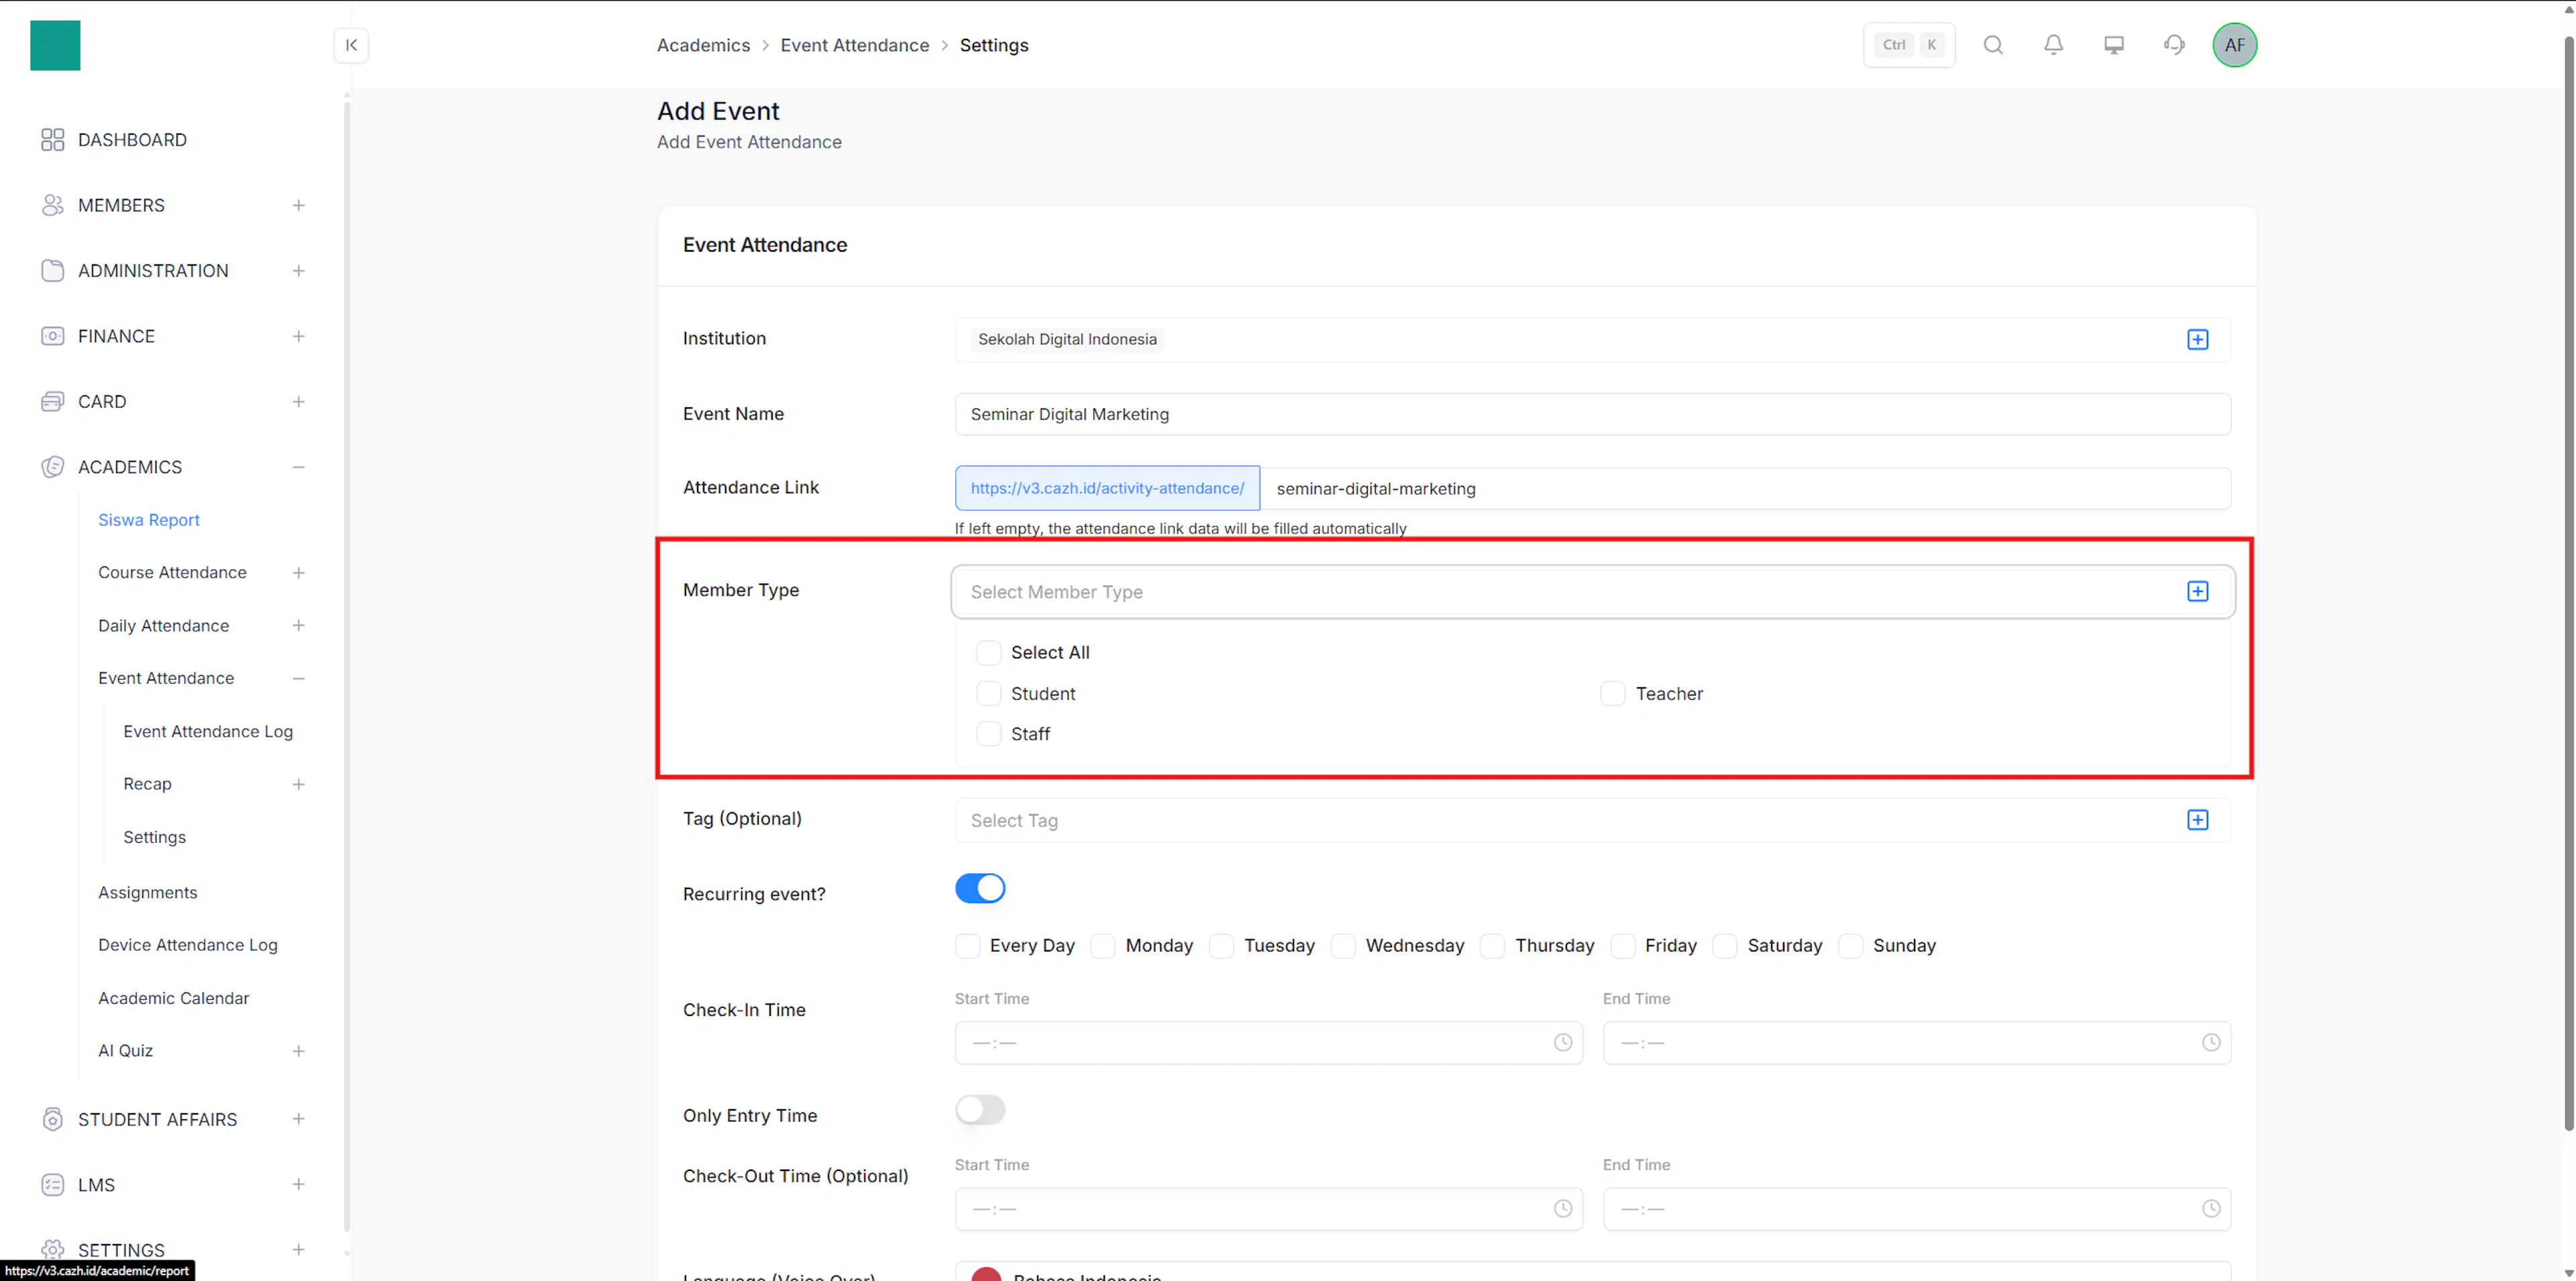
Task: Open the AF user avatar menu
Action: pos(2234,45)
